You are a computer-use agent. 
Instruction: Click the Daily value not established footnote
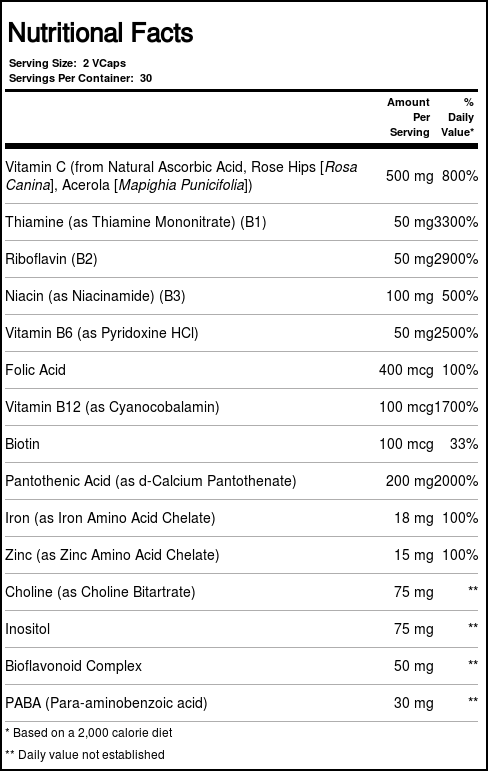85,754
